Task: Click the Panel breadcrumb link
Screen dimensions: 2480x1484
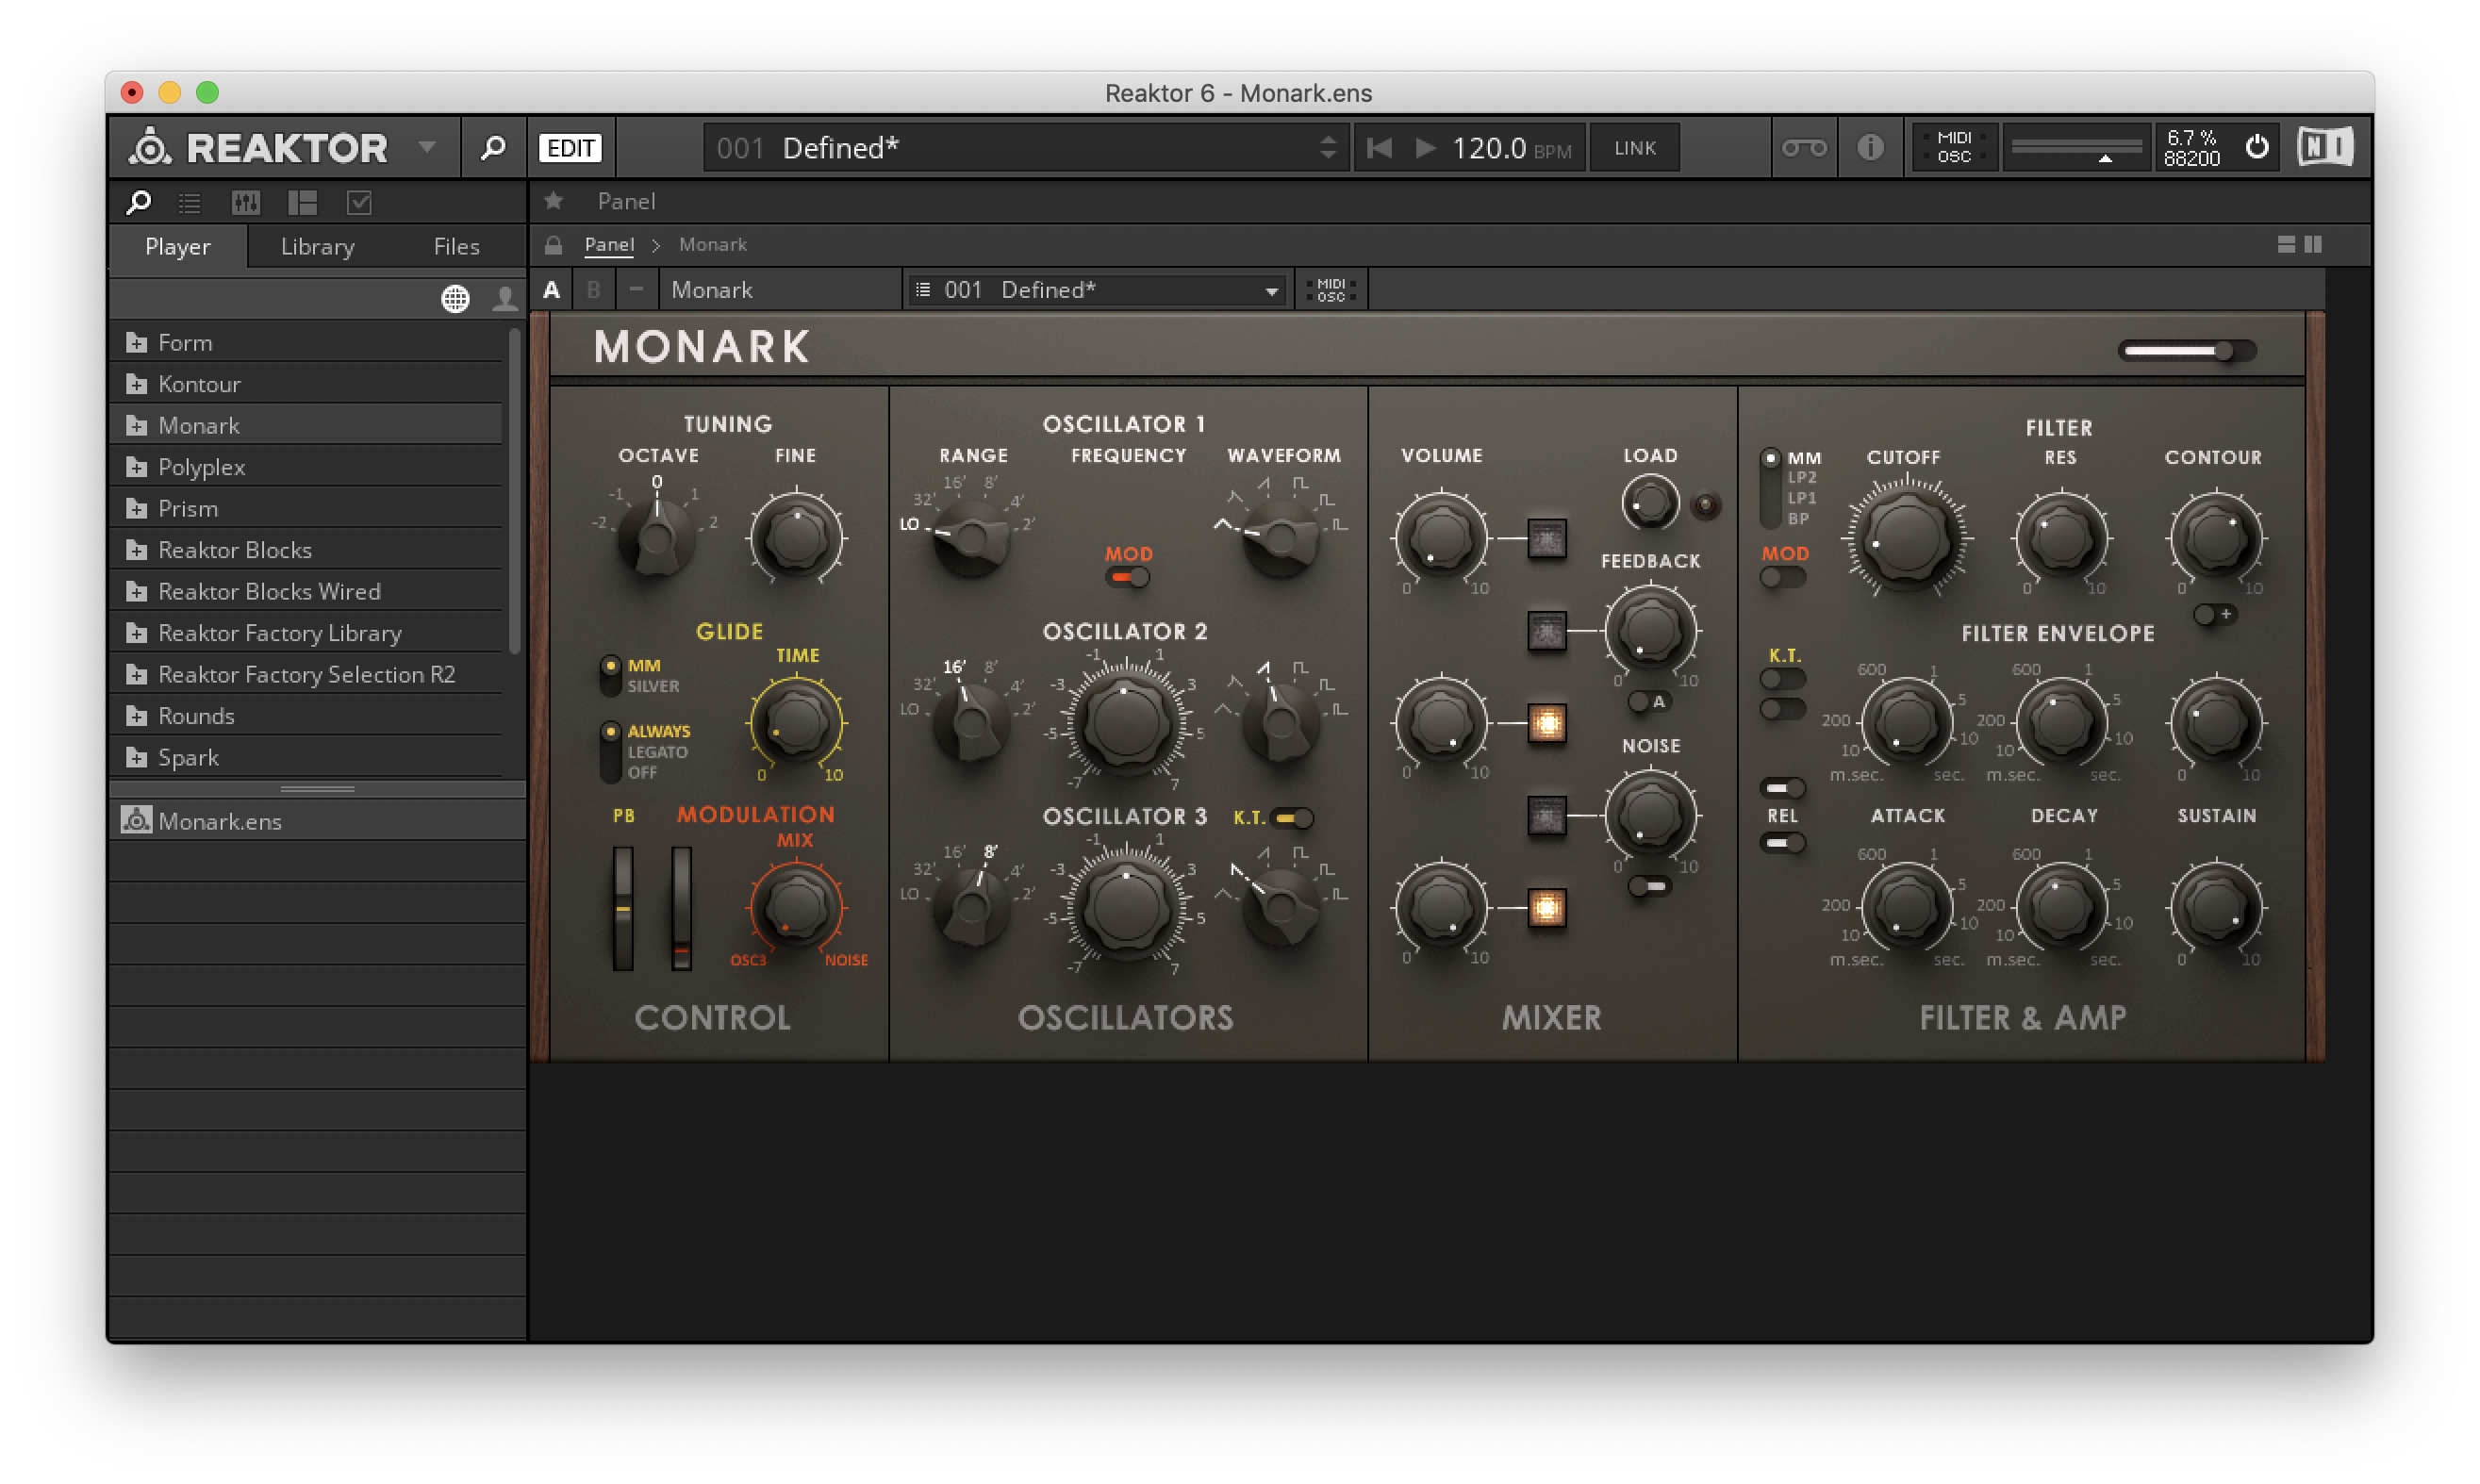Action: tap(609, 244)
